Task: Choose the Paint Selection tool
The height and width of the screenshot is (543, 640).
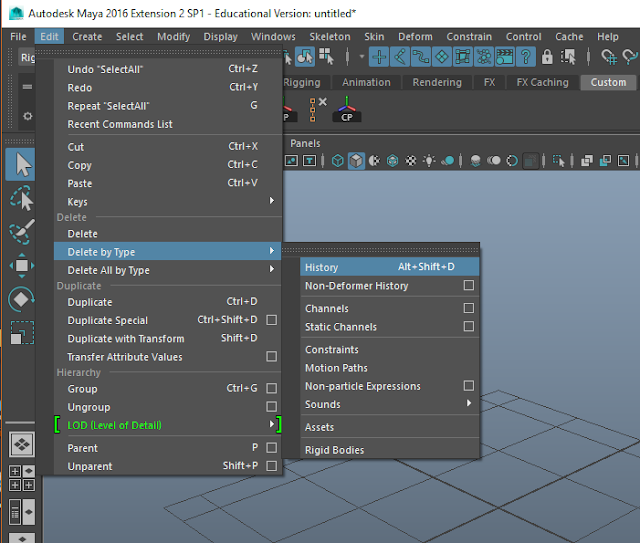Action: [21, 231]
